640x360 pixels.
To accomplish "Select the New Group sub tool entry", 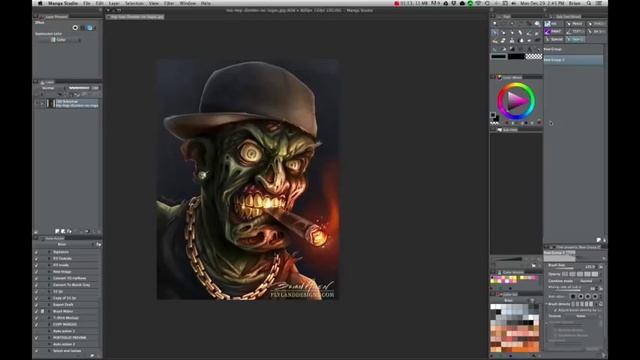I will (x=573, y=49).
